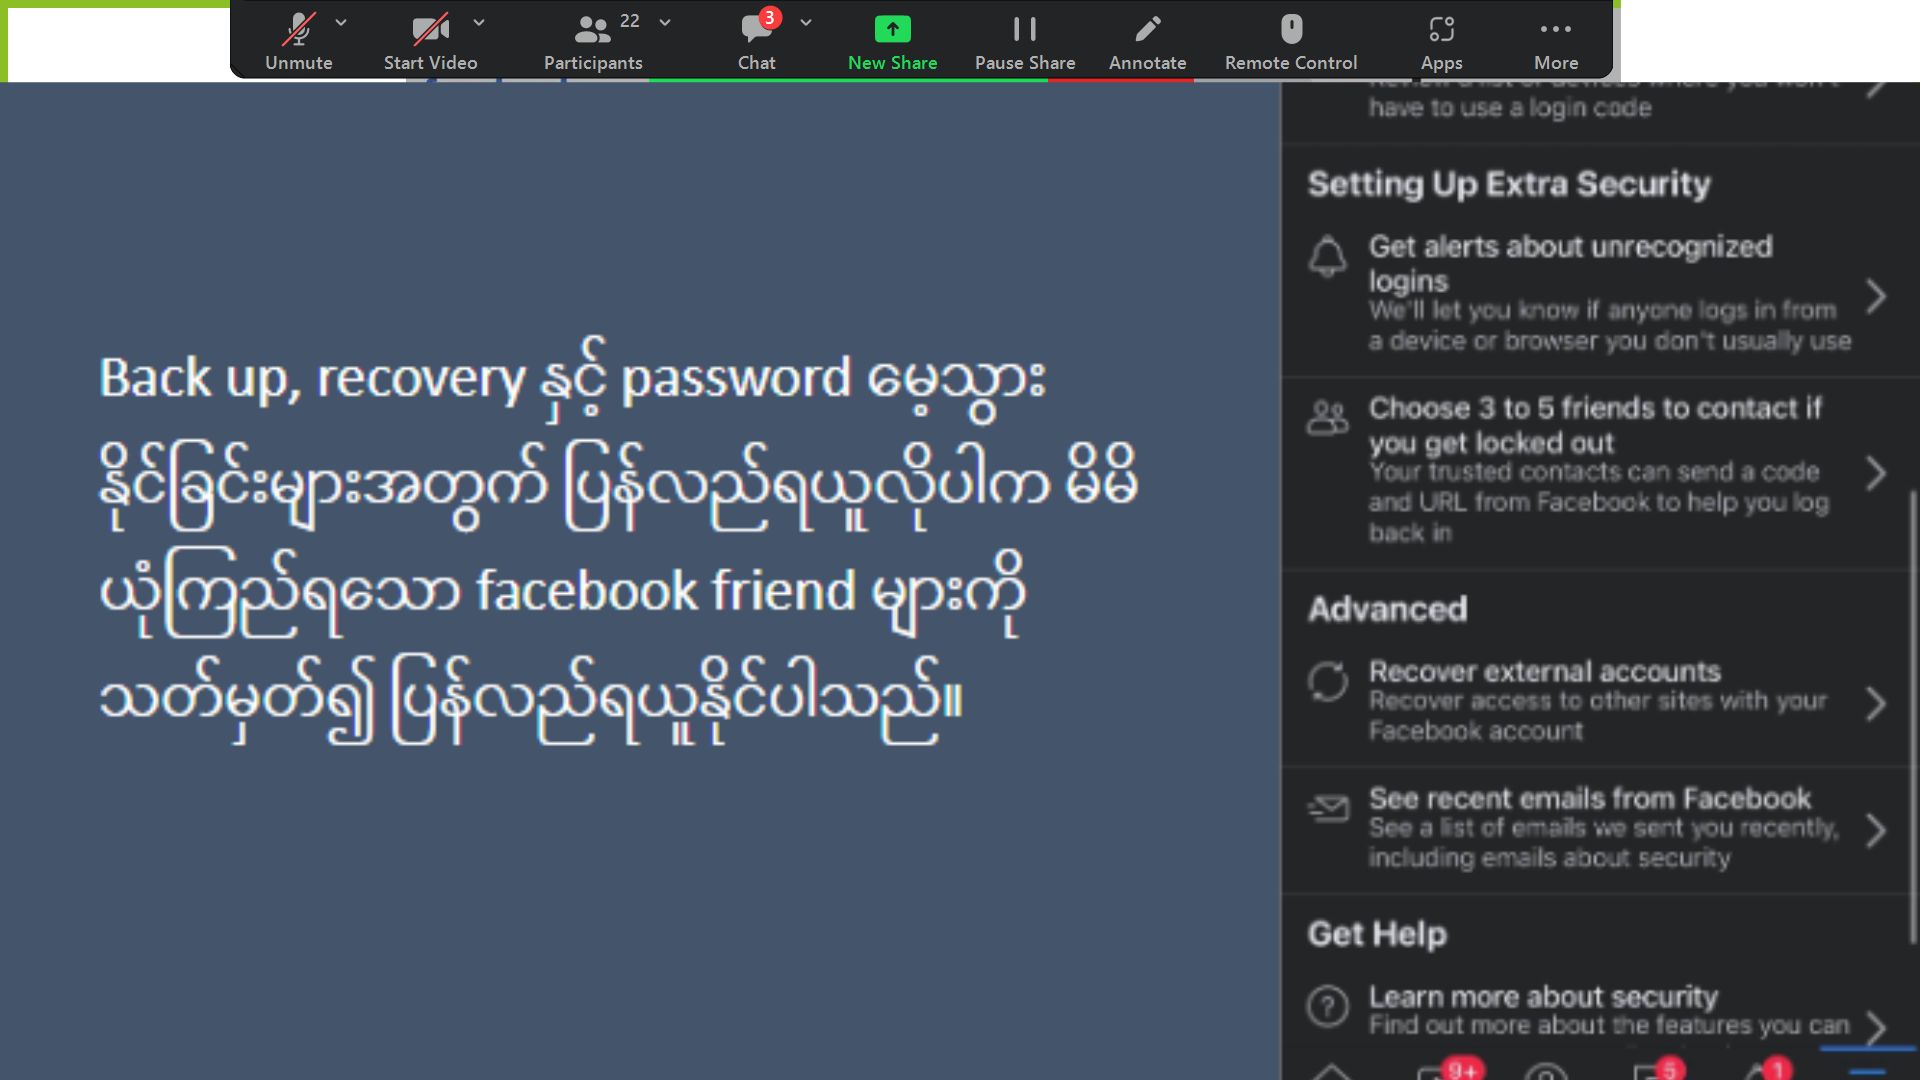Open the Annotate pencil tool

point(1147,42)
